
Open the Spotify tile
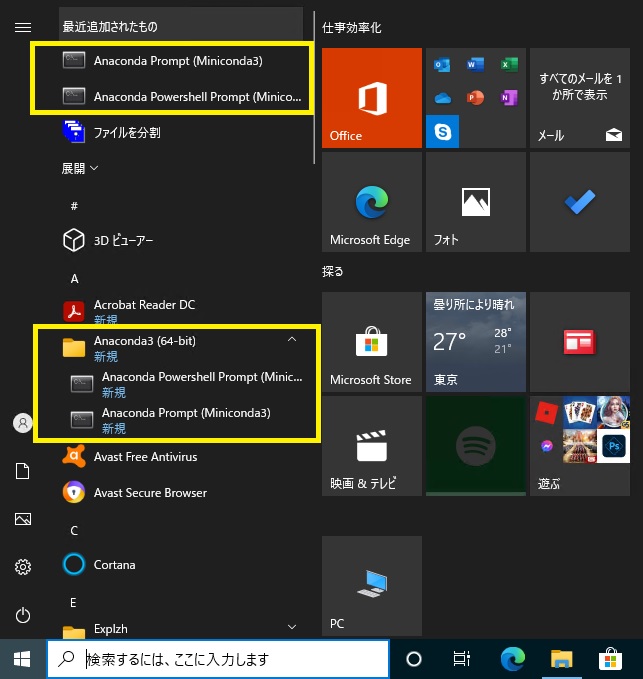coord(476,446)
